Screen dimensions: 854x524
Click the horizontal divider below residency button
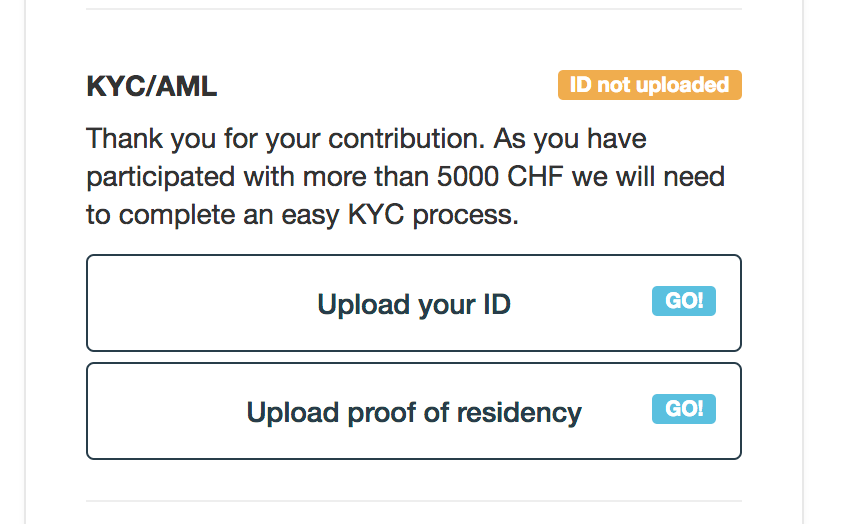[x=413, y=501]
